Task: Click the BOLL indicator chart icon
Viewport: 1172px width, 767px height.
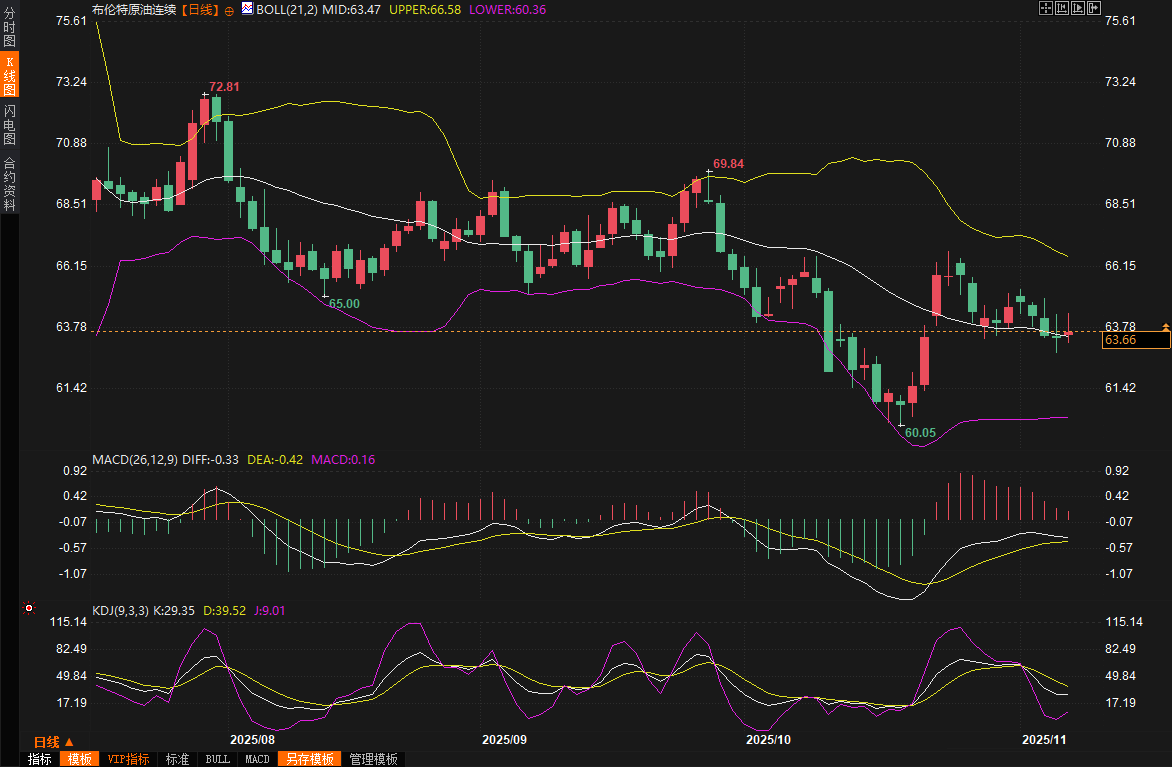Action: (247, 9)
